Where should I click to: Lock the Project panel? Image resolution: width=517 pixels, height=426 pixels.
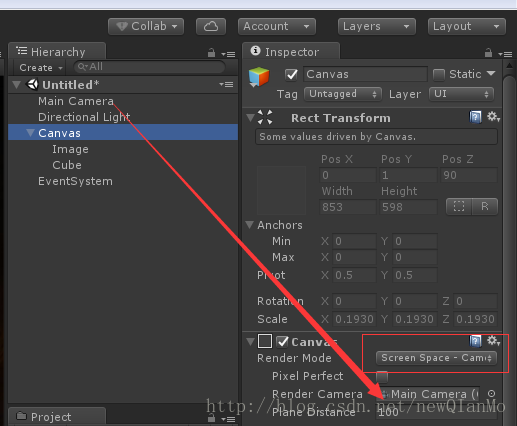211,417
